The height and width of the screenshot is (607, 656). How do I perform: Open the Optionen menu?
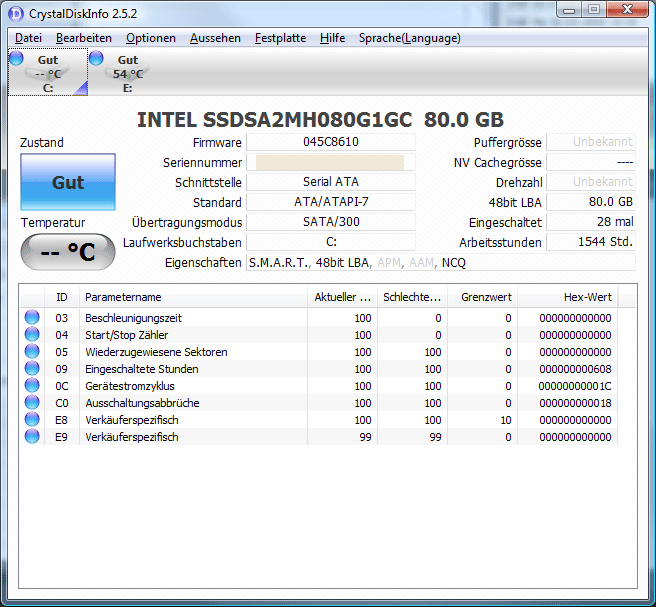[151, 38]
